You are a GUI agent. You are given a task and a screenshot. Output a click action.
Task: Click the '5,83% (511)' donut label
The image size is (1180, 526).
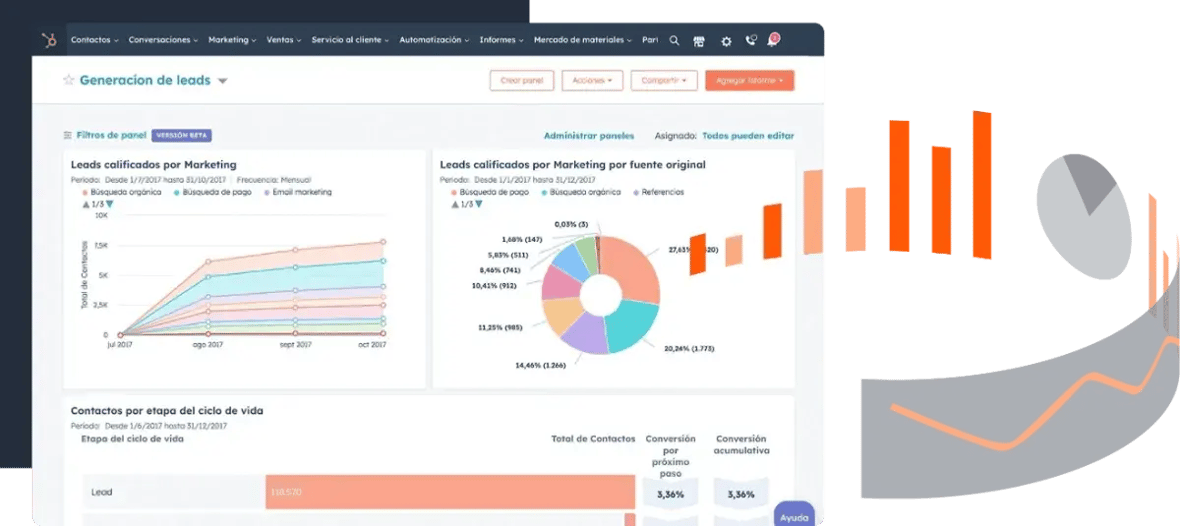click(x=509, y=255)
